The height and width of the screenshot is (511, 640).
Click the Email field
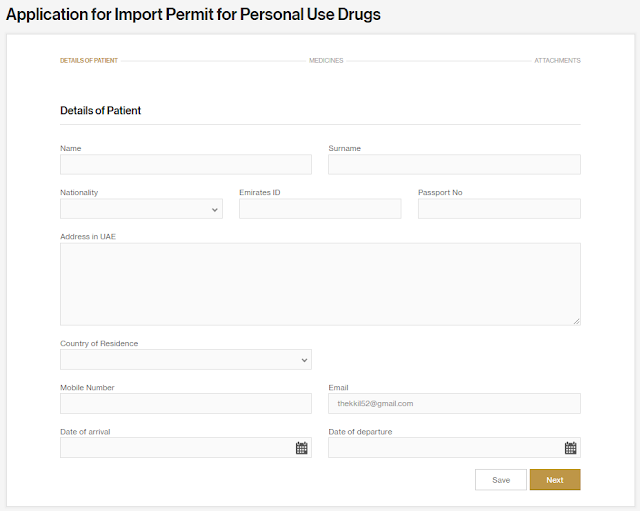click(454, 403)
